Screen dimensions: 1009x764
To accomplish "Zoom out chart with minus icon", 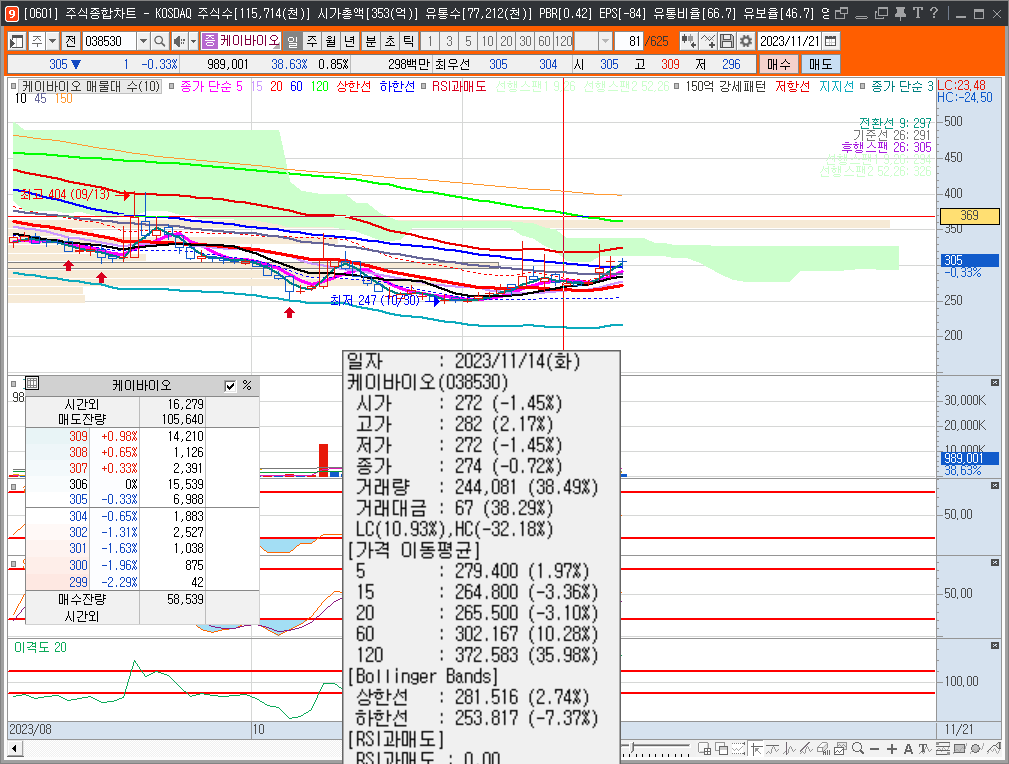I will pyautogui.click(x=875, y=749).
